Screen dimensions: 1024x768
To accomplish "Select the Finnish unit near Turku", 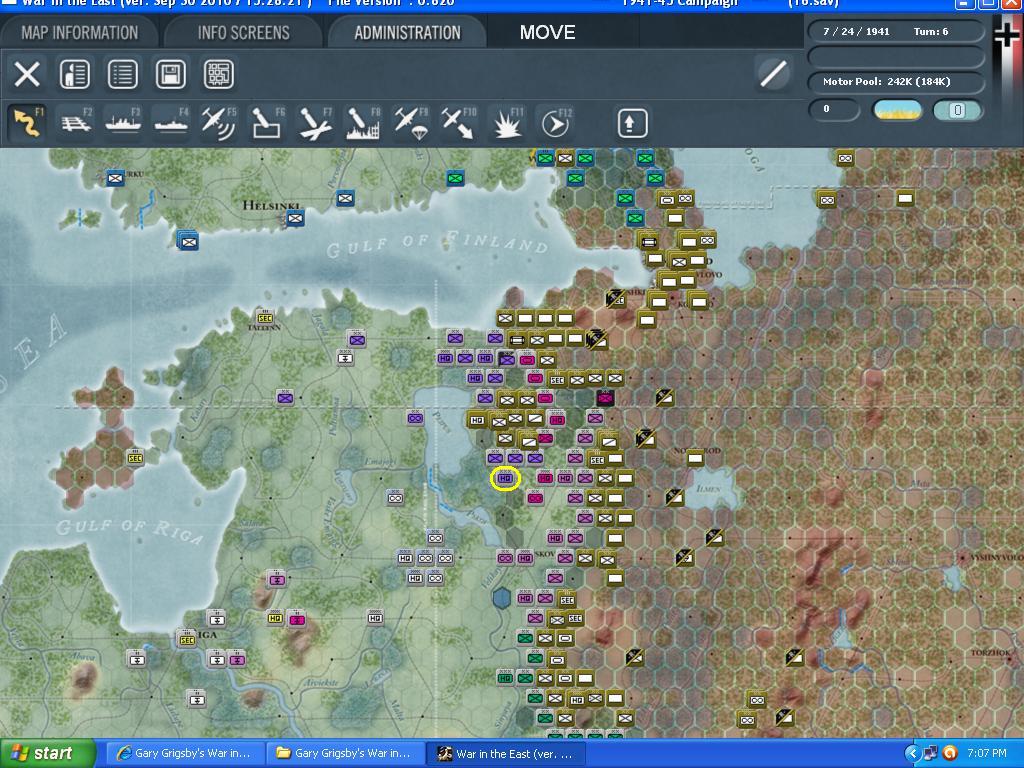I will (115, 178).
